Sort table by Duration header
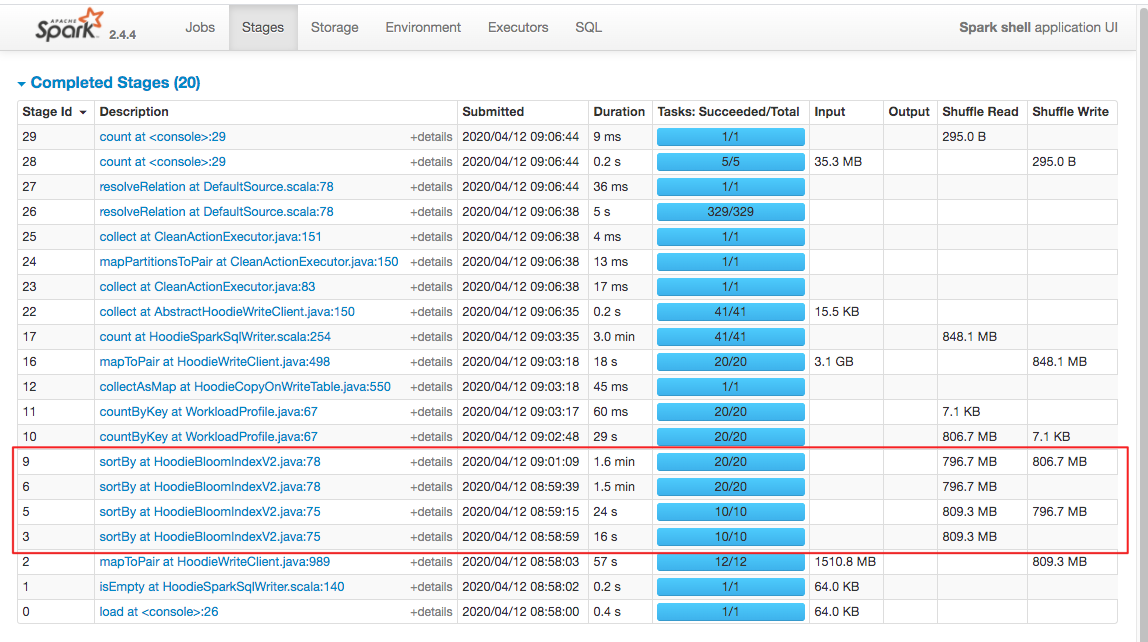 619,112
